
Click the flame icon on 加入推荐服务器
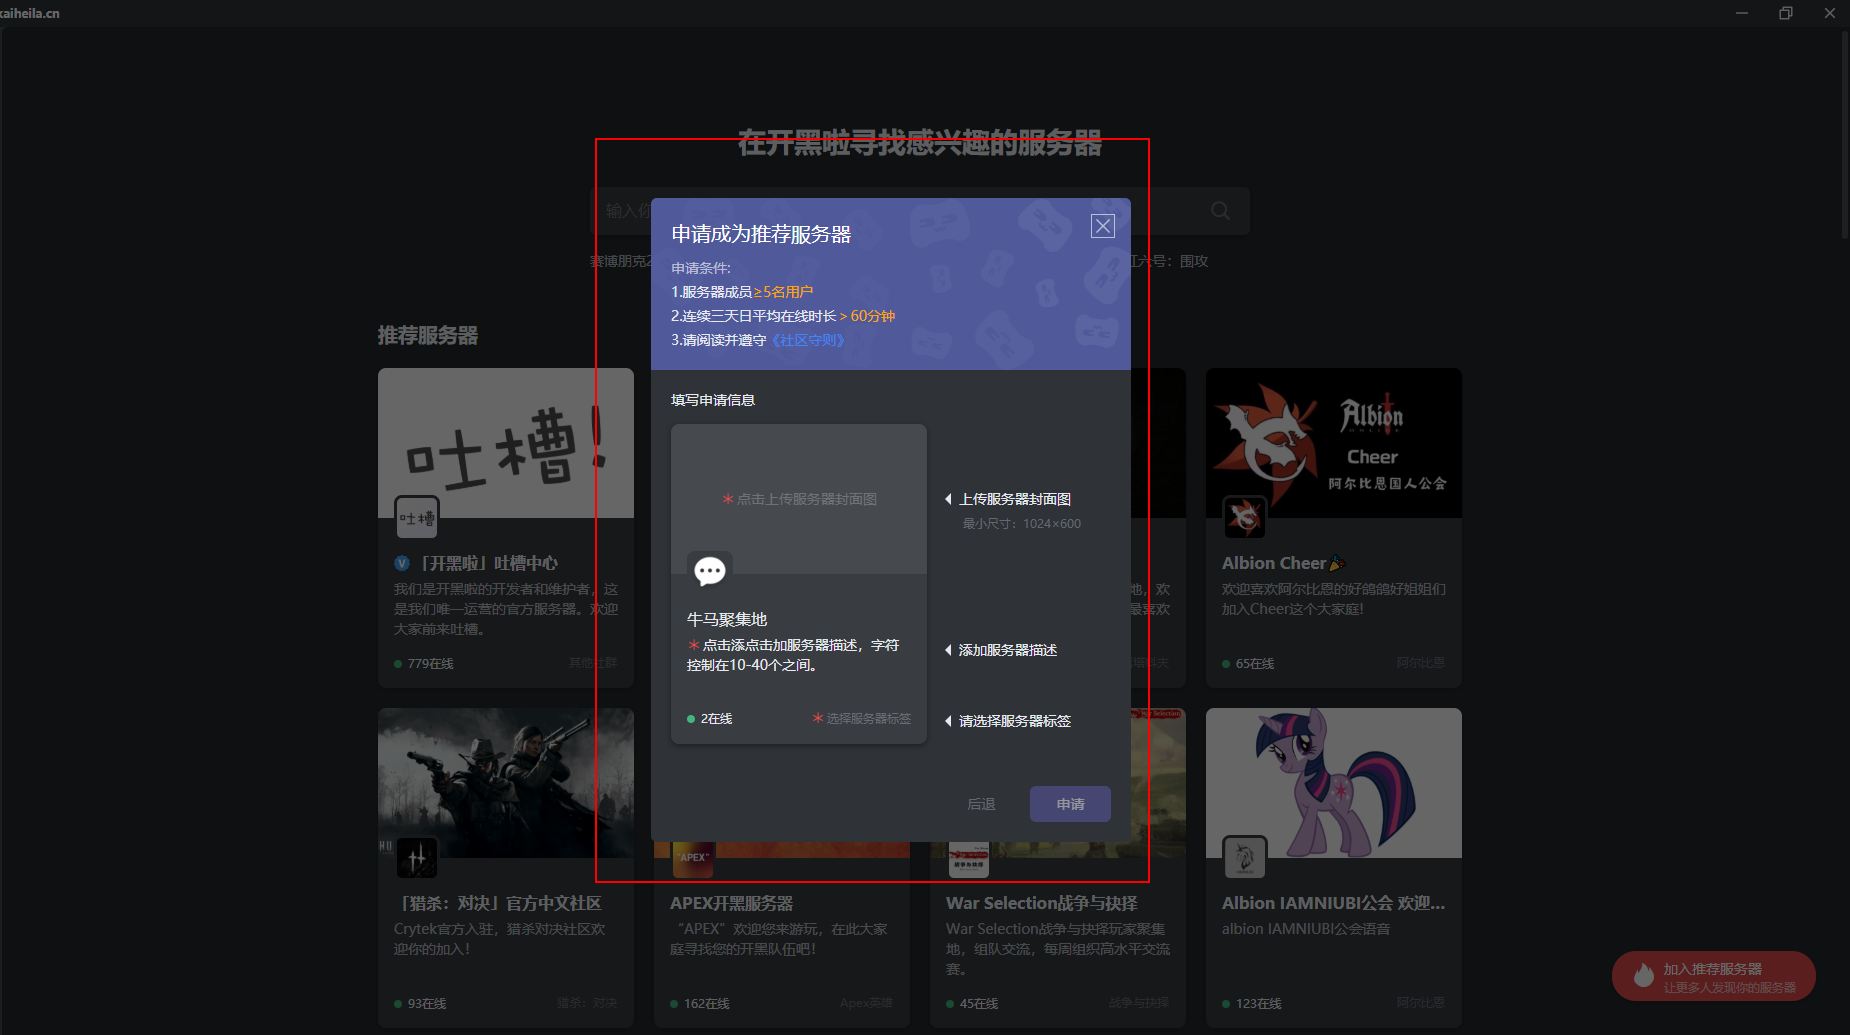[1643, 975]
